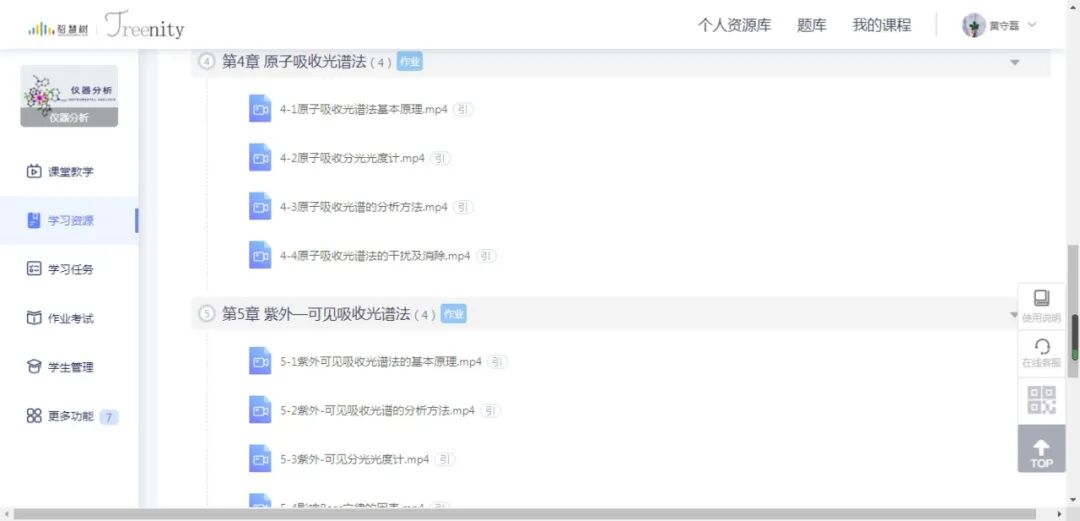
Task: Go to 作业考试 section
Action: tap(69, 318)
